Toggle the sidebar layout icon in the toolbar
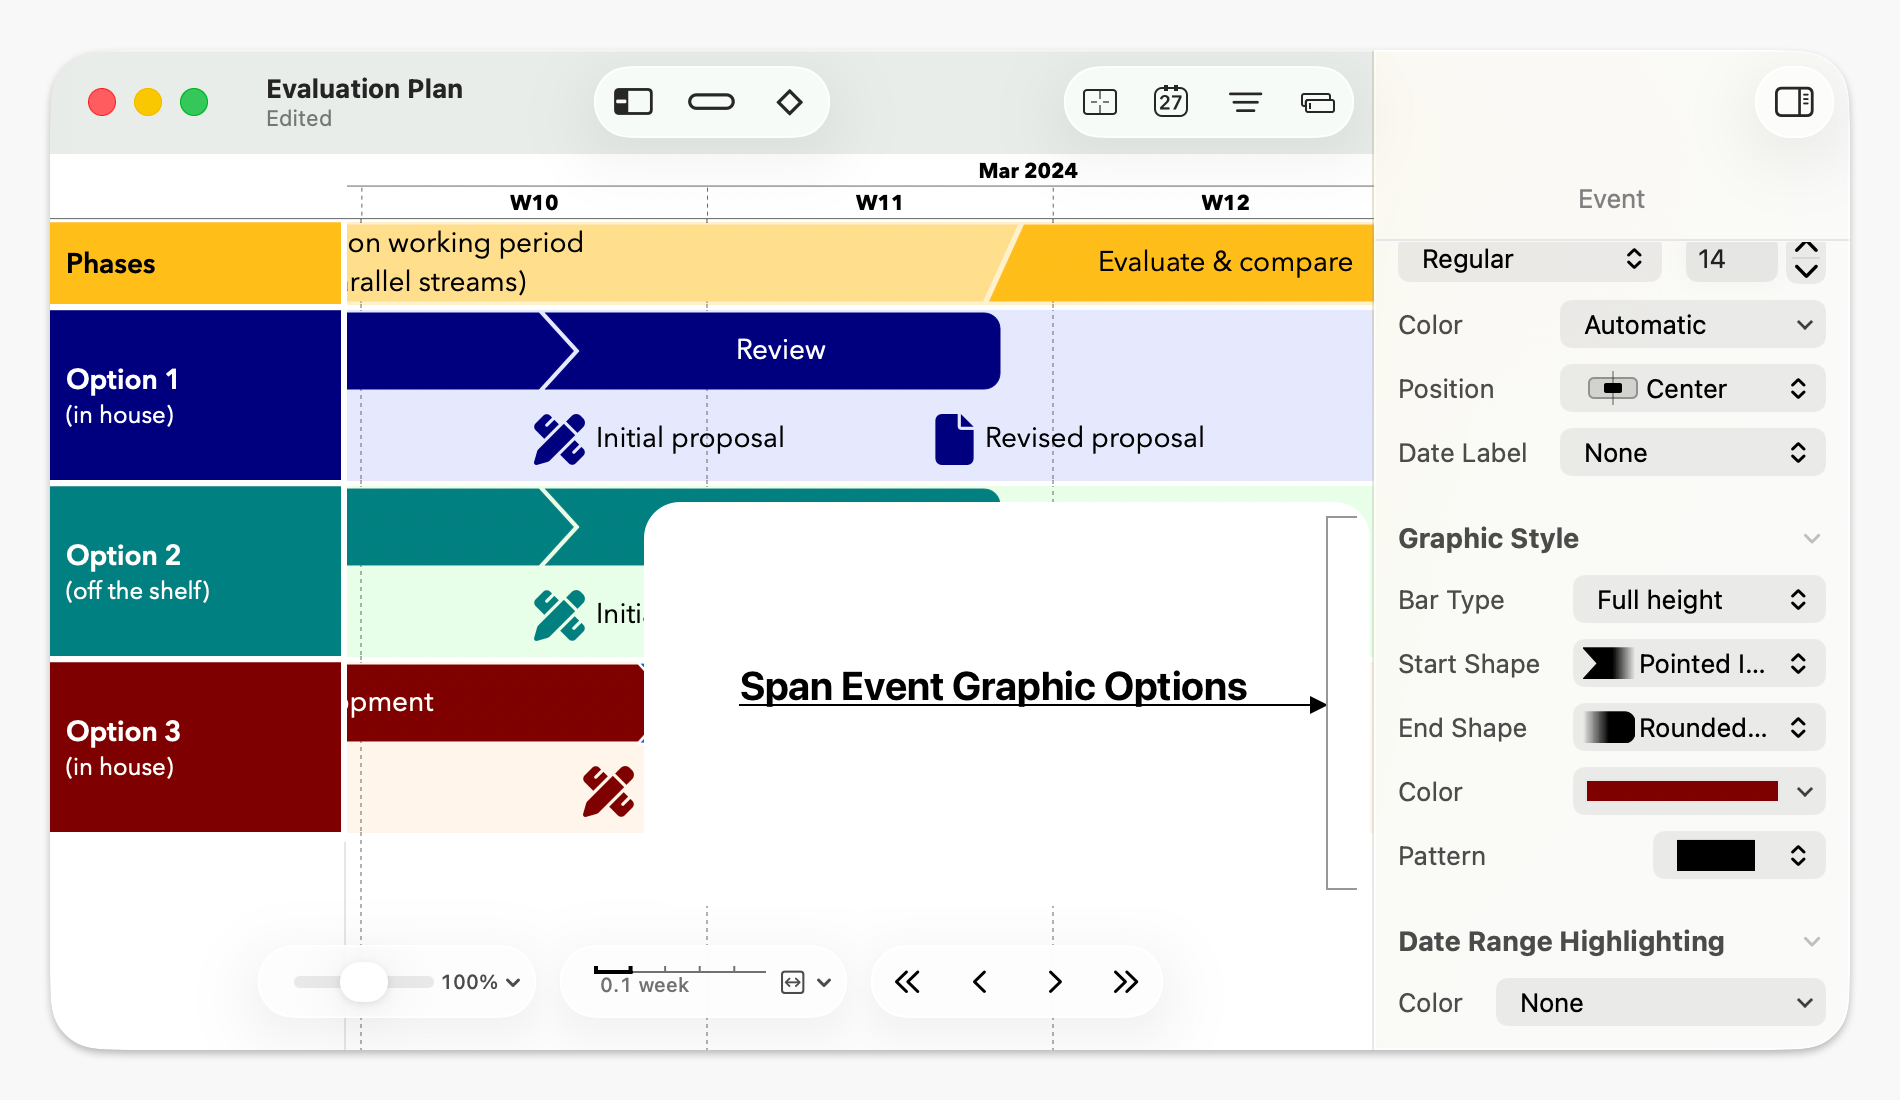Viewport: 1900px width, 1100px height. pyautogui.click(x=633, y=101)
